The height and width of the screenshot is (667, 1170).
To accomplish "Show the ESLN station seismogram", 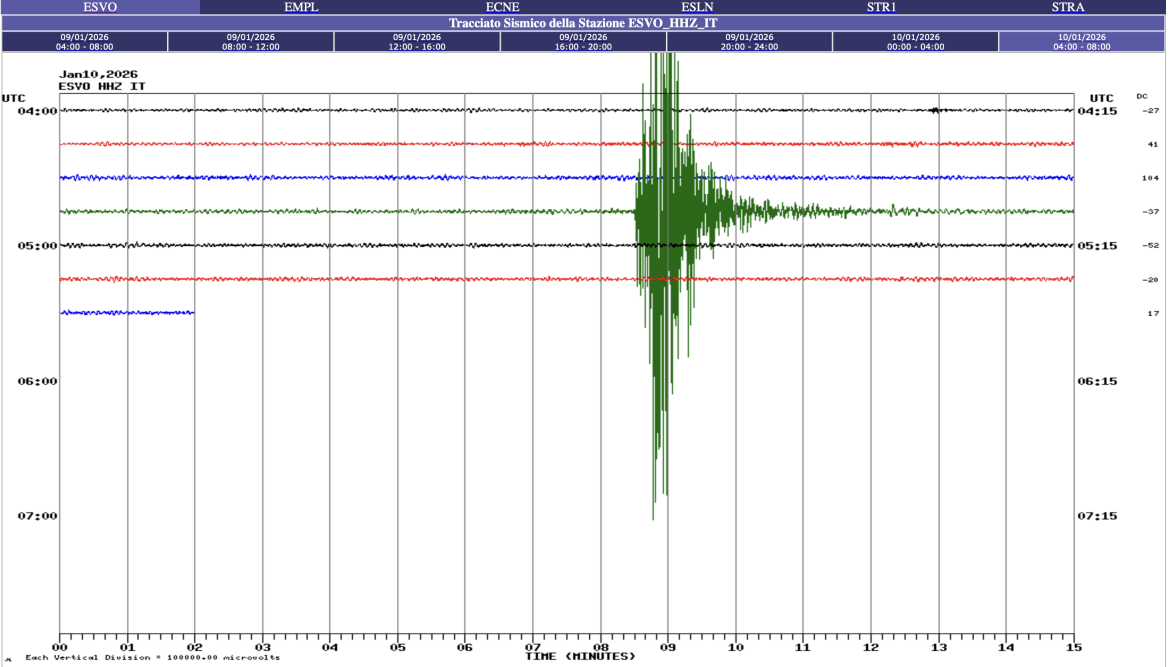I will coord(697,7).
